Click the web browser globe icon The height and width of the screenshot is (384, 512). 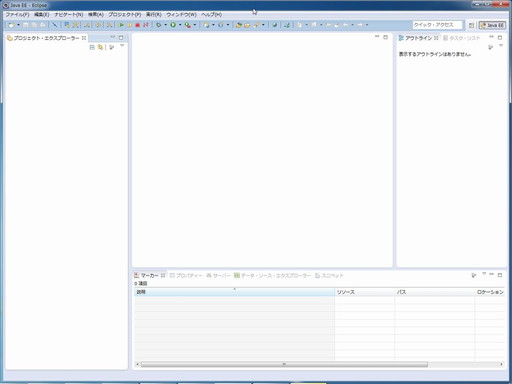[x=274, y=25]
